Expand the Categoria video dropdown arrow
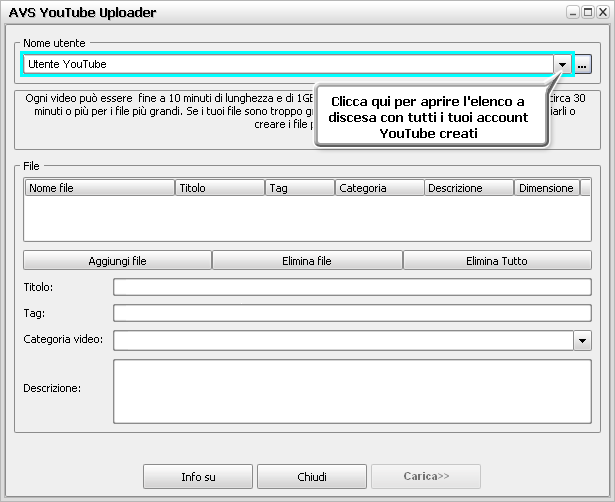Image resolution: width=615 pixels, height=502 pixels. click(x=582, y=340)
